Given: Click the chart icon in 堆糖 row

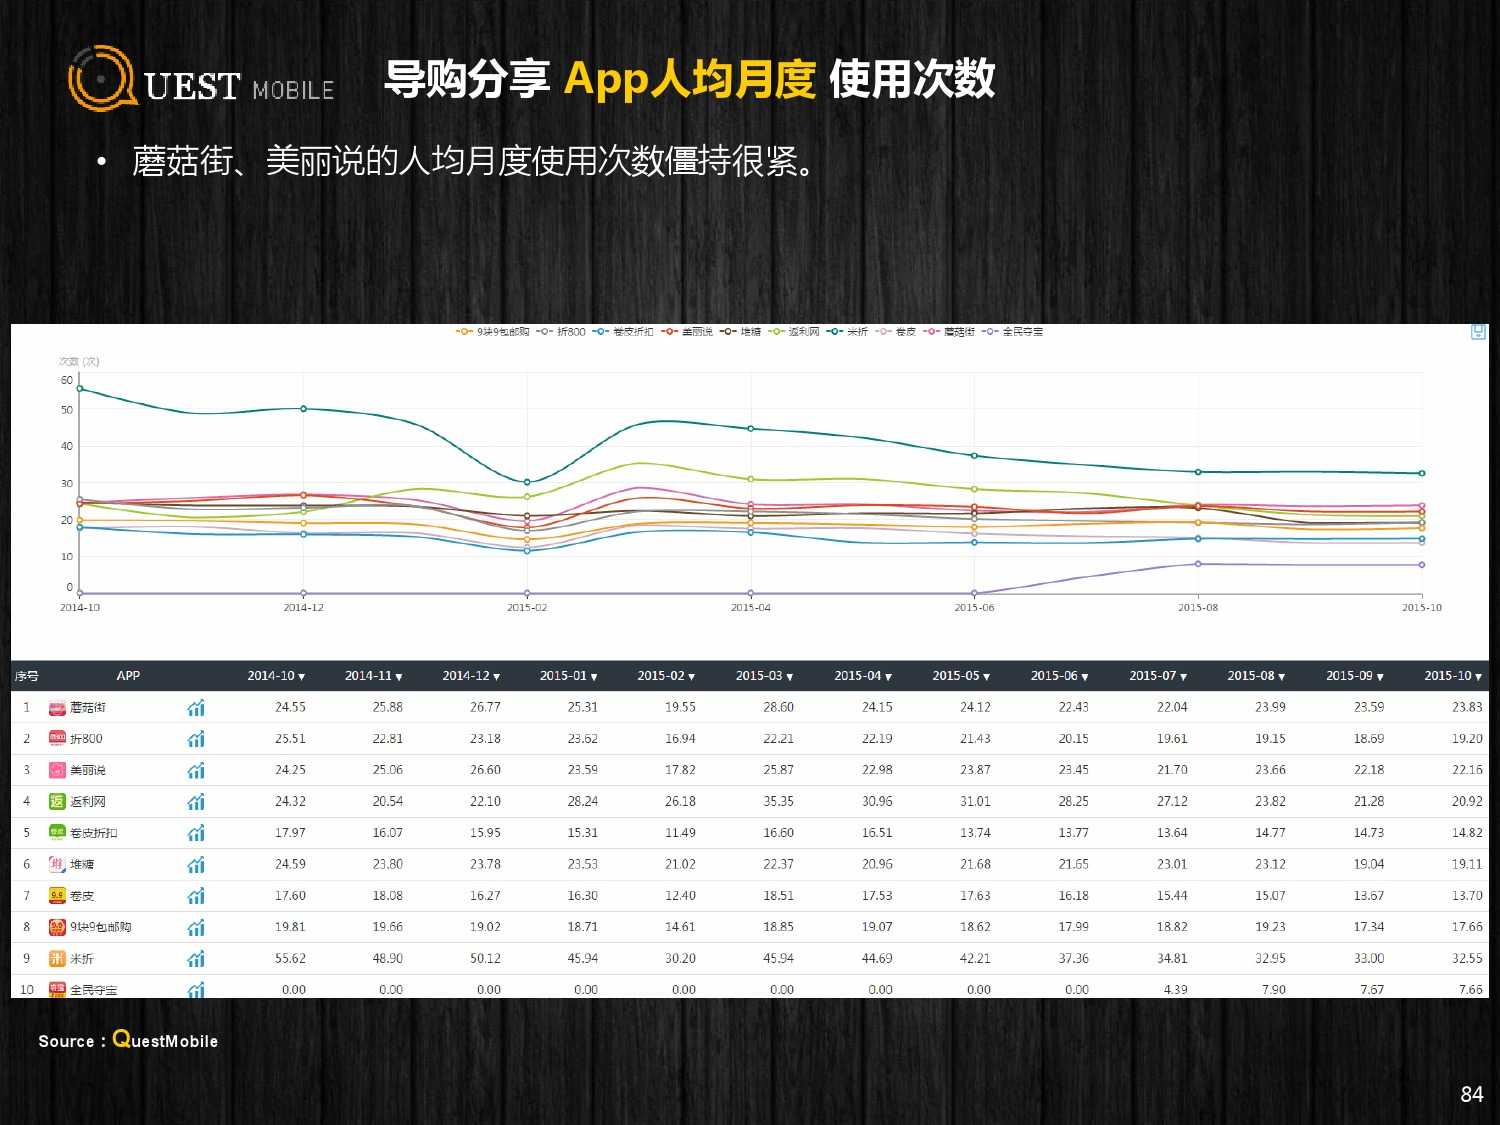Looking at the screenshot, I should [x=196, y=865].
